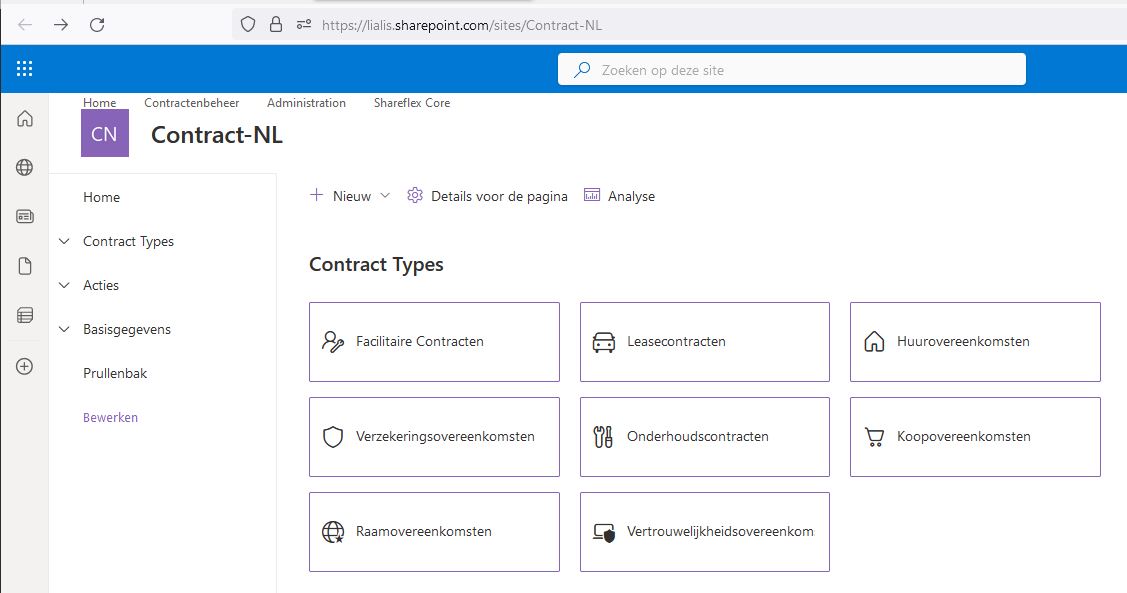Image resolution: width=1127 pixels, height=593 pixels.
Task: Collapse the Contract Types navigation chevron
Action: tap(64, 242)
